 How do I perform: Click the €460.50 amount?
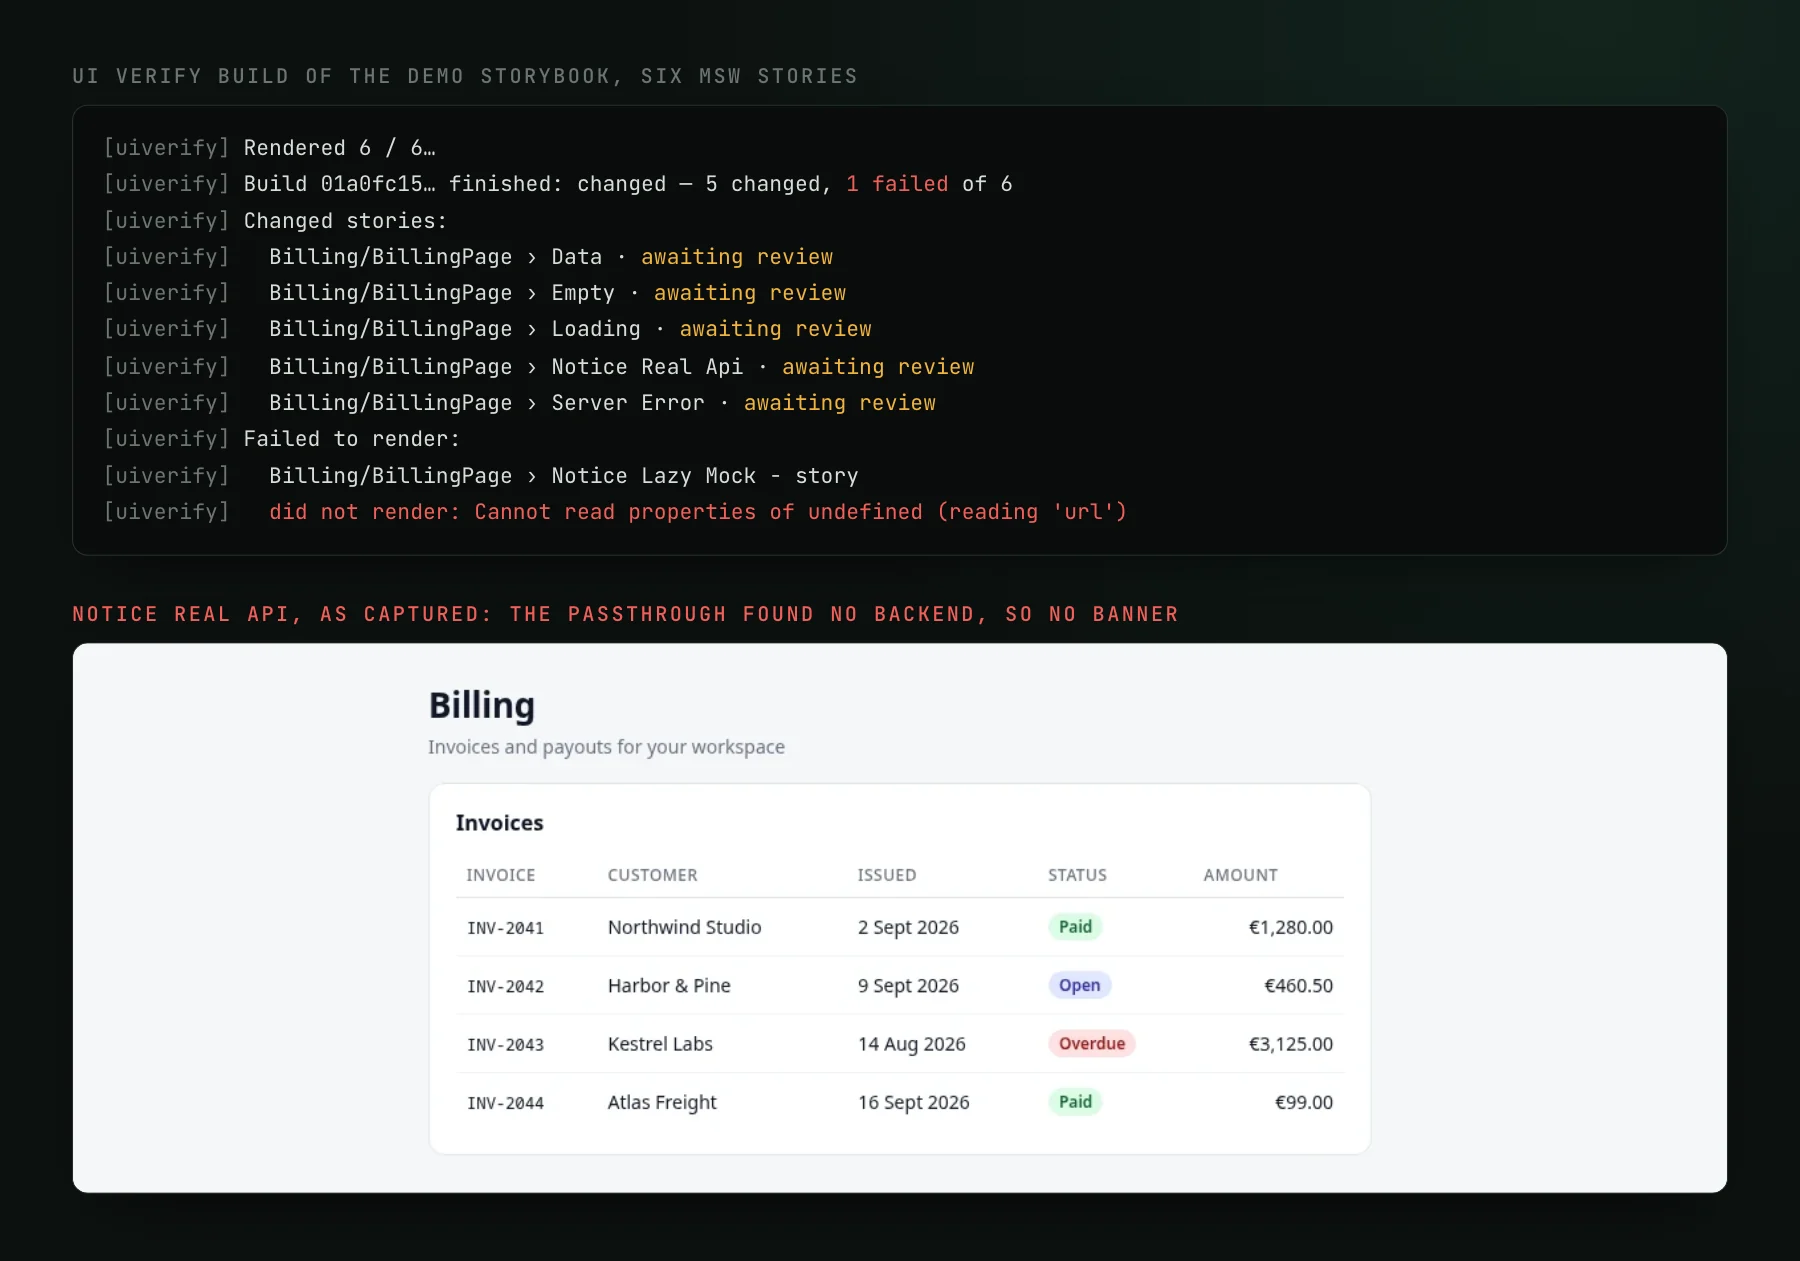click(1299, 985)
